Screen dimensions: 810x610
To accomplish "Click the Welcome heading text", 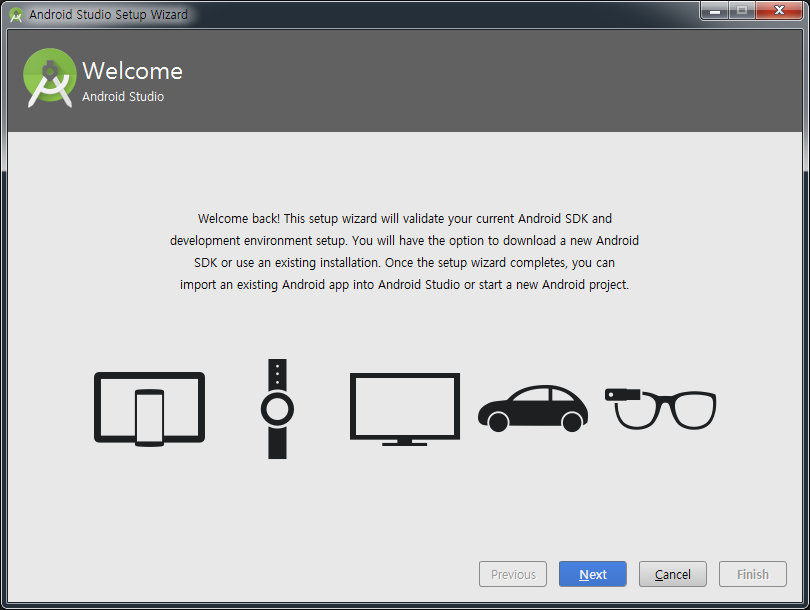I will click(x=132, y=71).
